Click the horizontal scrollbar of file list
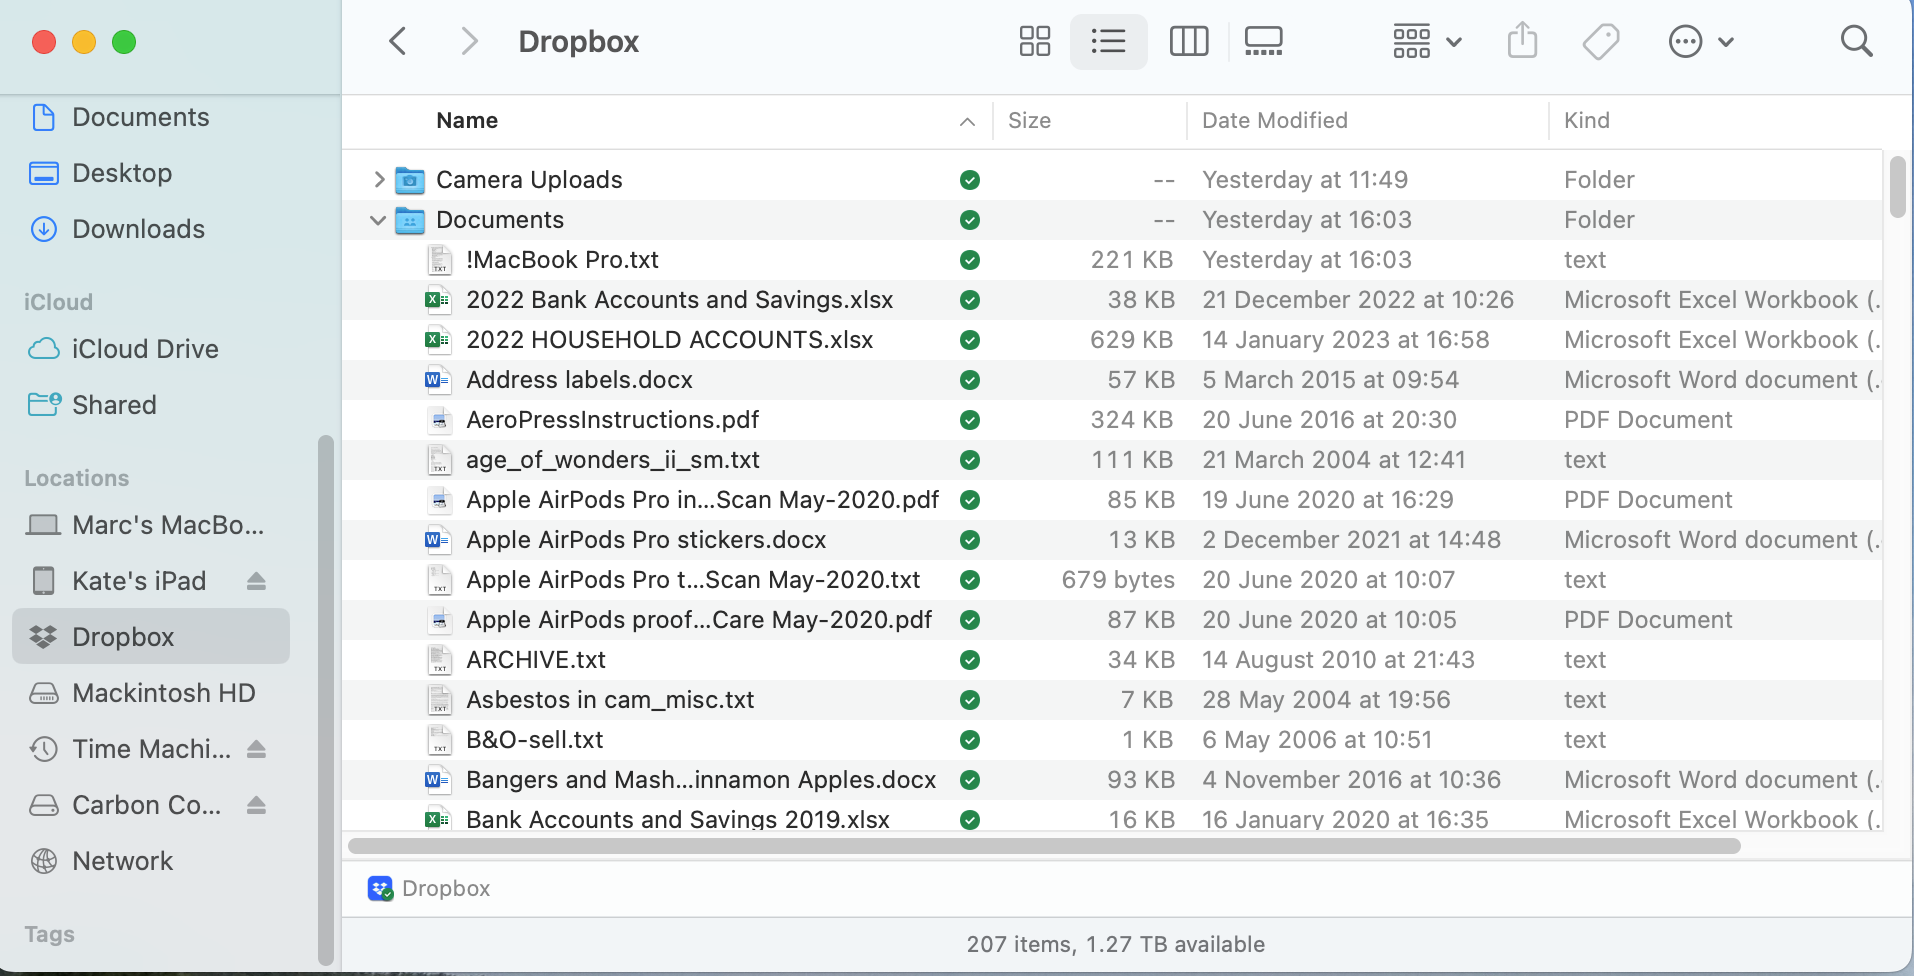This screenshot has width=1914, height=976. (x=1044, y=846)
